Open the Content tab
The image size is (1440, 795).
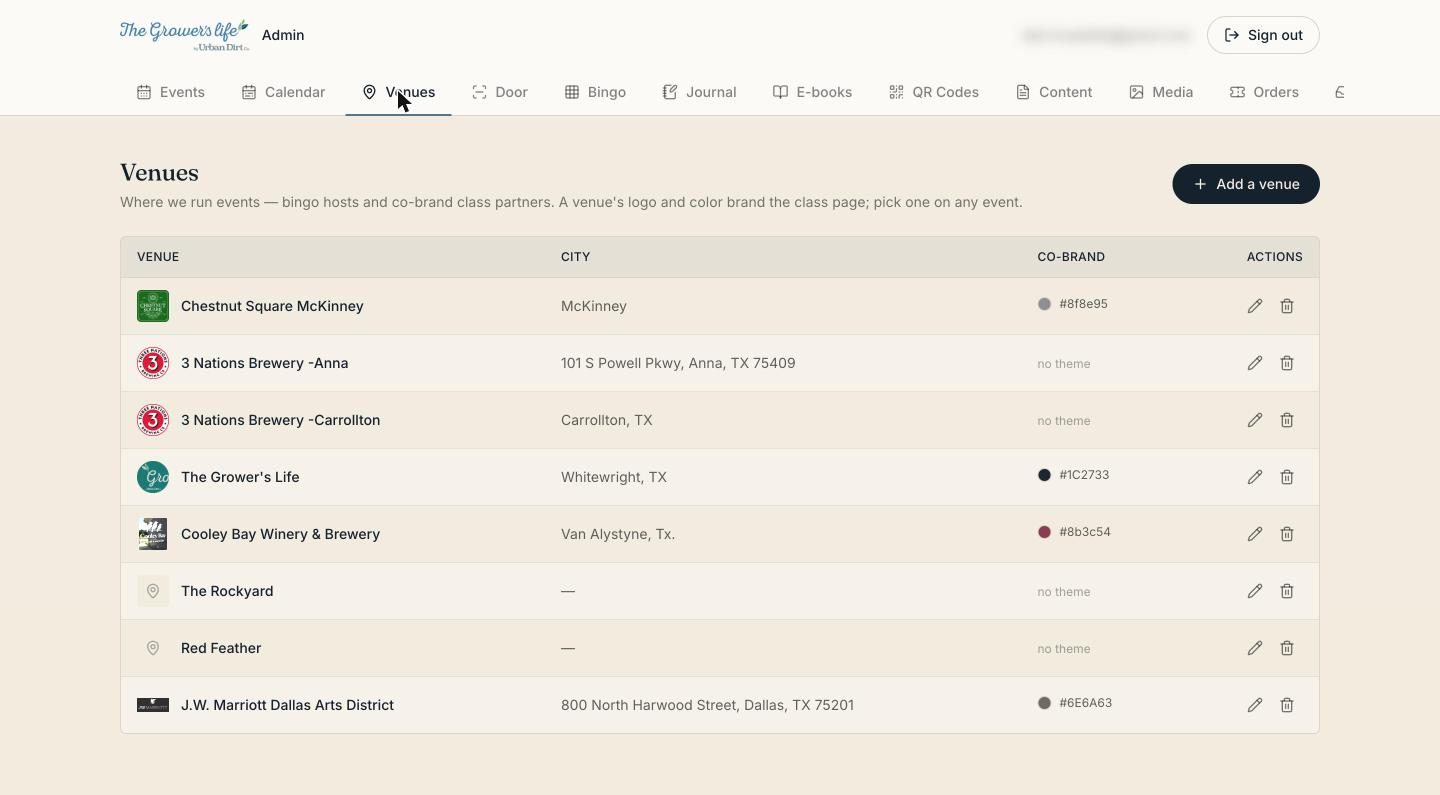(x=1054, y=92)
